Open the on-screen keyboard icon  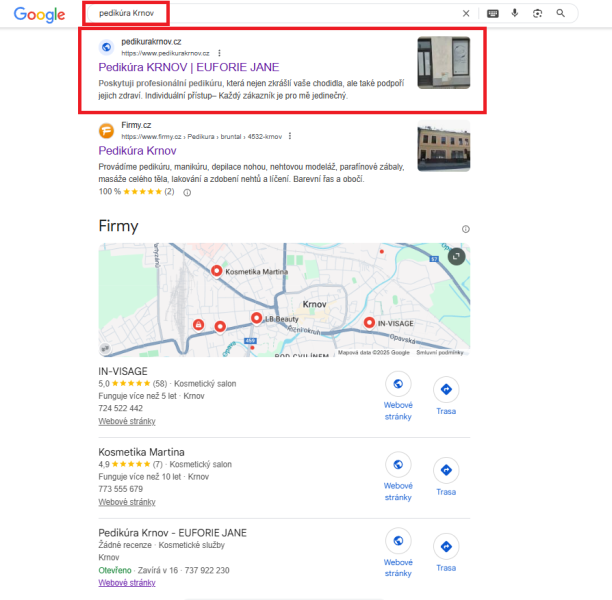click(493, 14)
